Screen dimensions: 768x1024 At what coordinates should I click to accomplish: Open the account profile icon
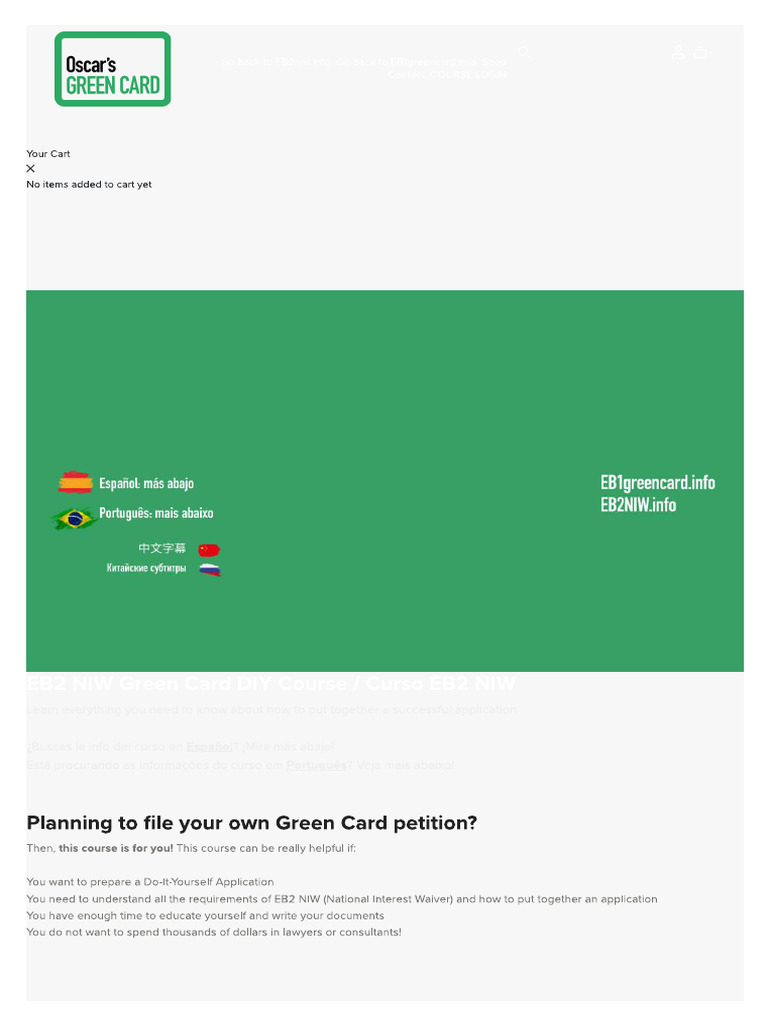pos(678,52)
